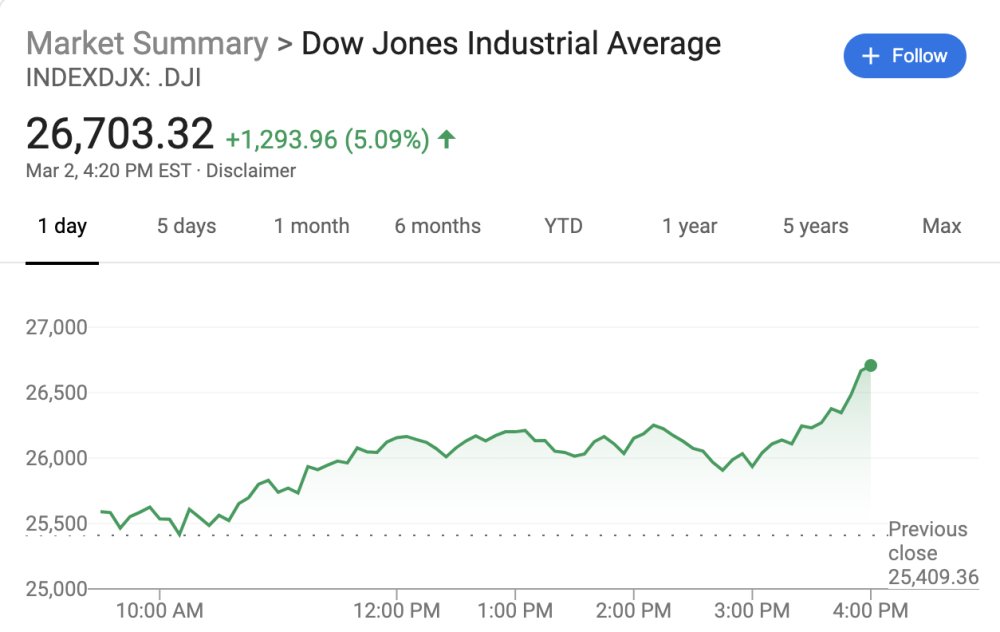Viewport: 1000px width, 632px height.
Task: Select the YTD range tab
Action: pyautogui.click(x=563, y=226)
